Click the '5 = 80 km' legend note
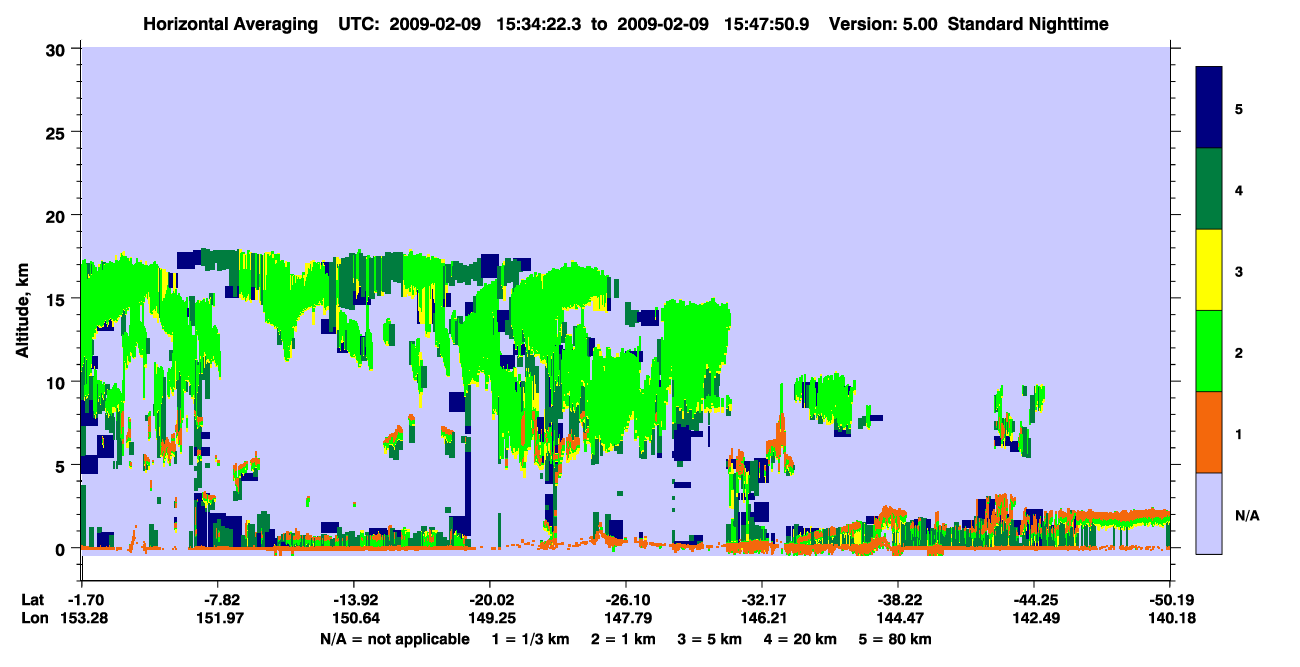 pyautogui.click(x=896, y=639)
